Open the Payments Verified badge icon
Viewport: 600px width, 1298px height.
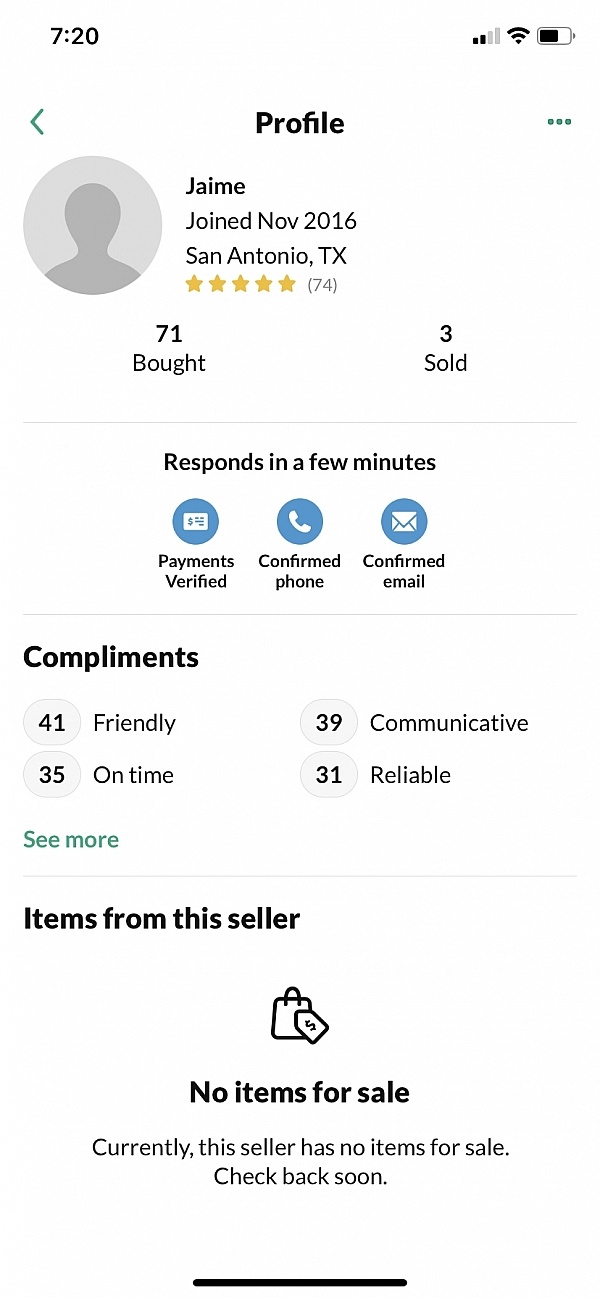point(196,521)
